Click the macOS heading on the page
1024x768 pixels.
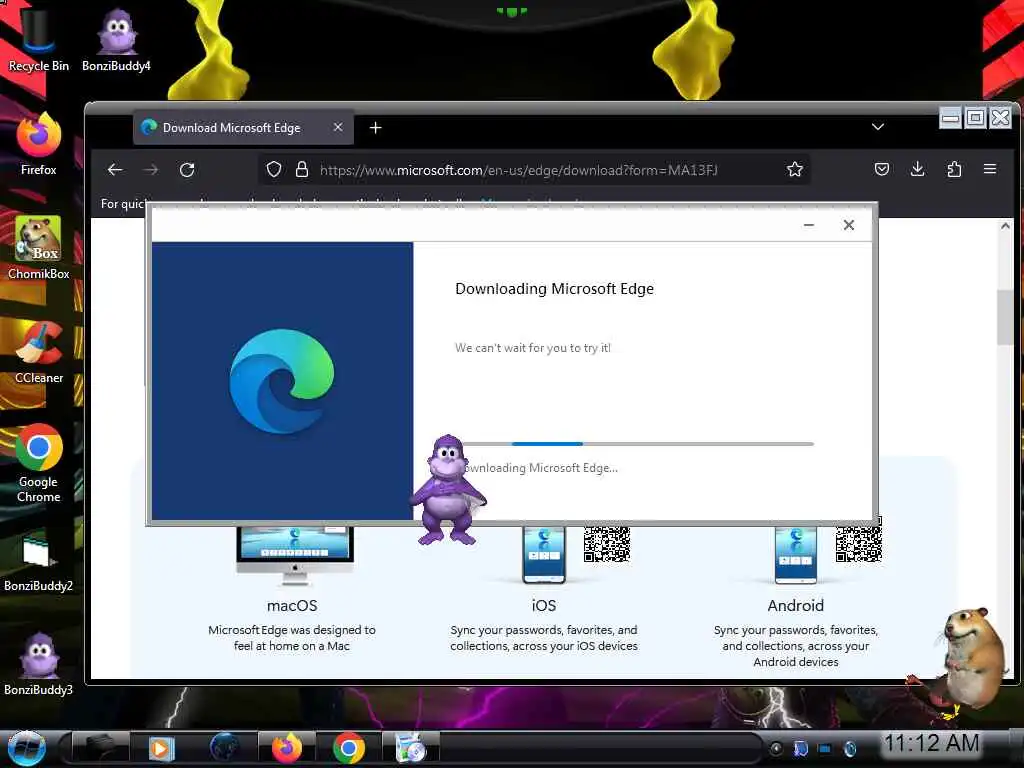click(292, 605)
